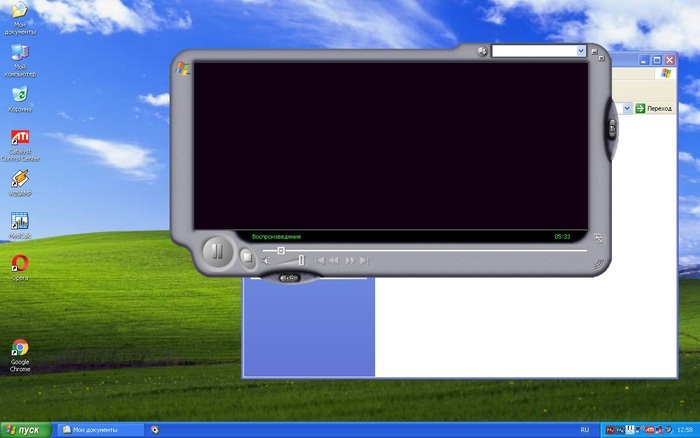
Task: Click the corner grip icon in the media player
Action: (x=598, y=264)
